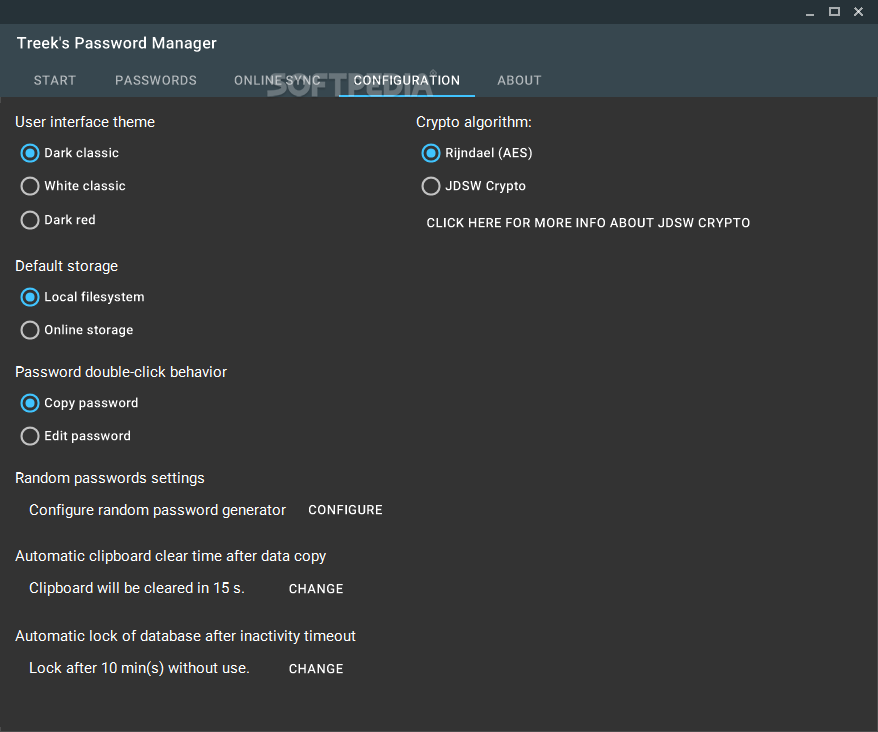This screenshot has width=878, height=732.
Task: Go to the ABOUT tab
Action: coord(519,80)
